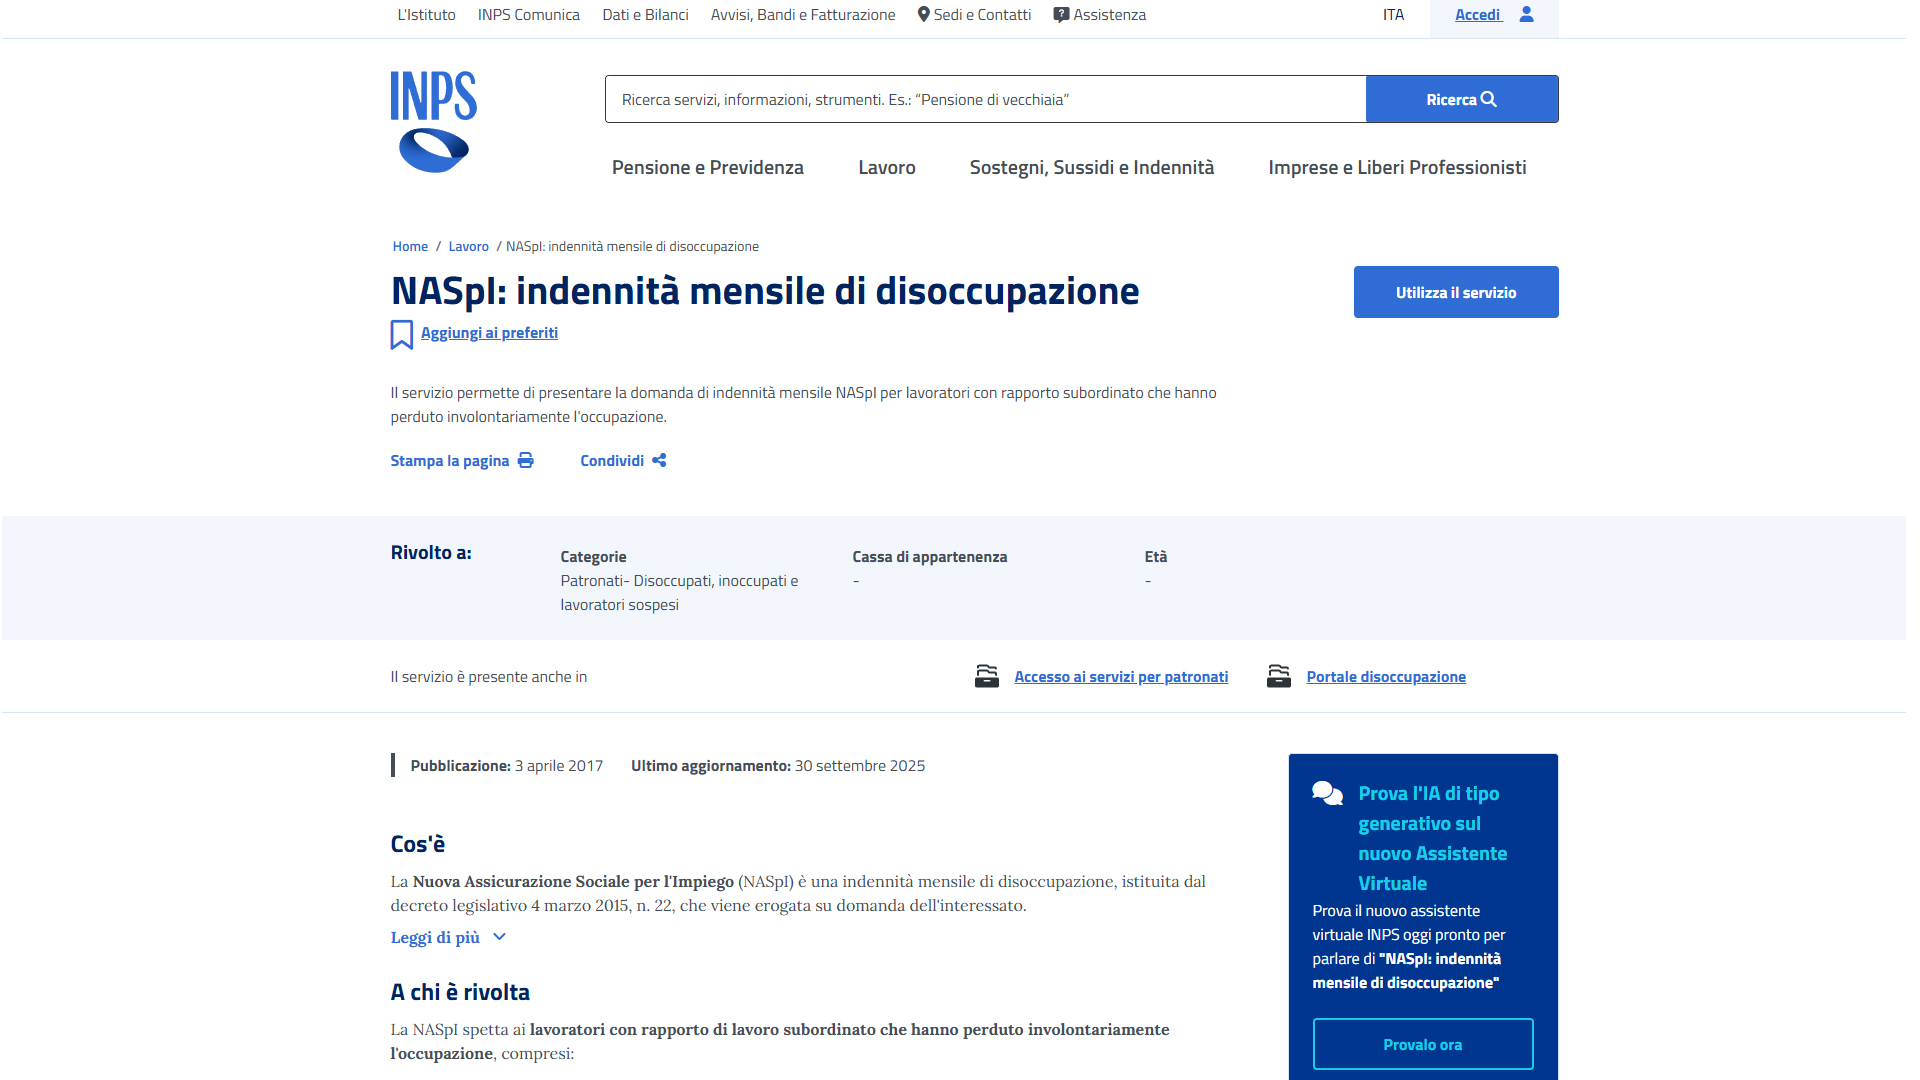This screenshot has width=1920, height=1080.
Task: Click the location pin icon for Sedi e Contatti
Action: (924, 14)
